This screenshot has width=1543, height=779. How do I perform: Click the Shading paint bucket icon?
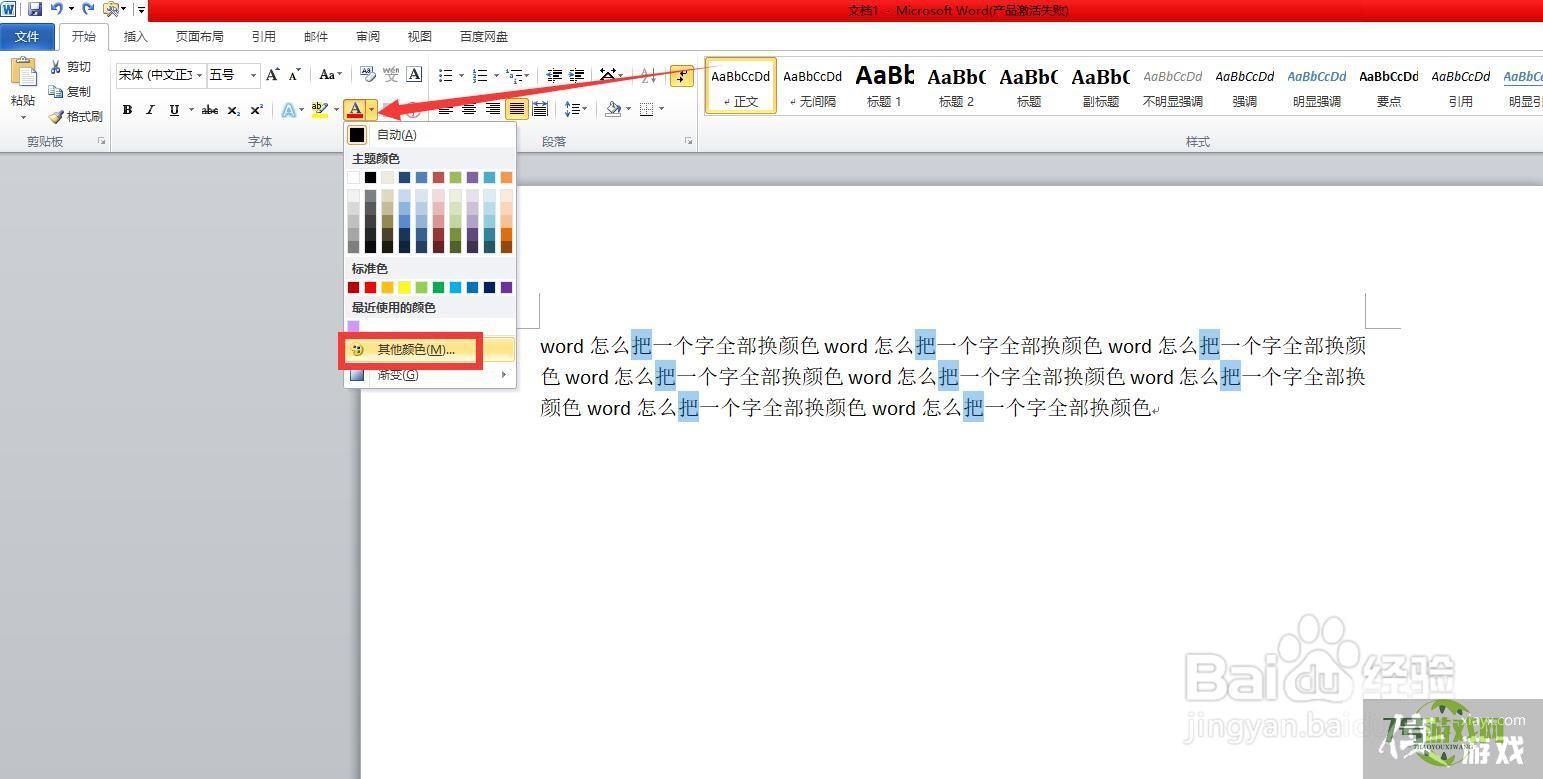613,110
